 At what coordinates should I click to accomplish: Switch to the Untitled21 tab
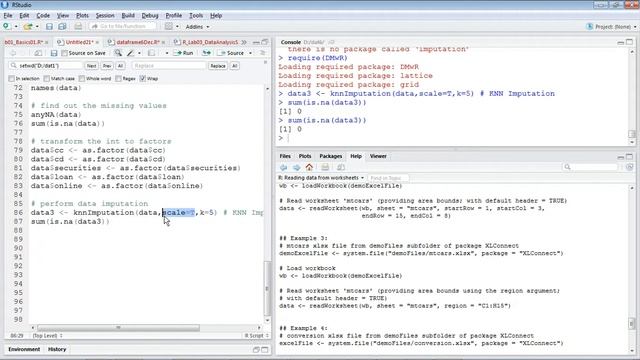coord(79,42)
